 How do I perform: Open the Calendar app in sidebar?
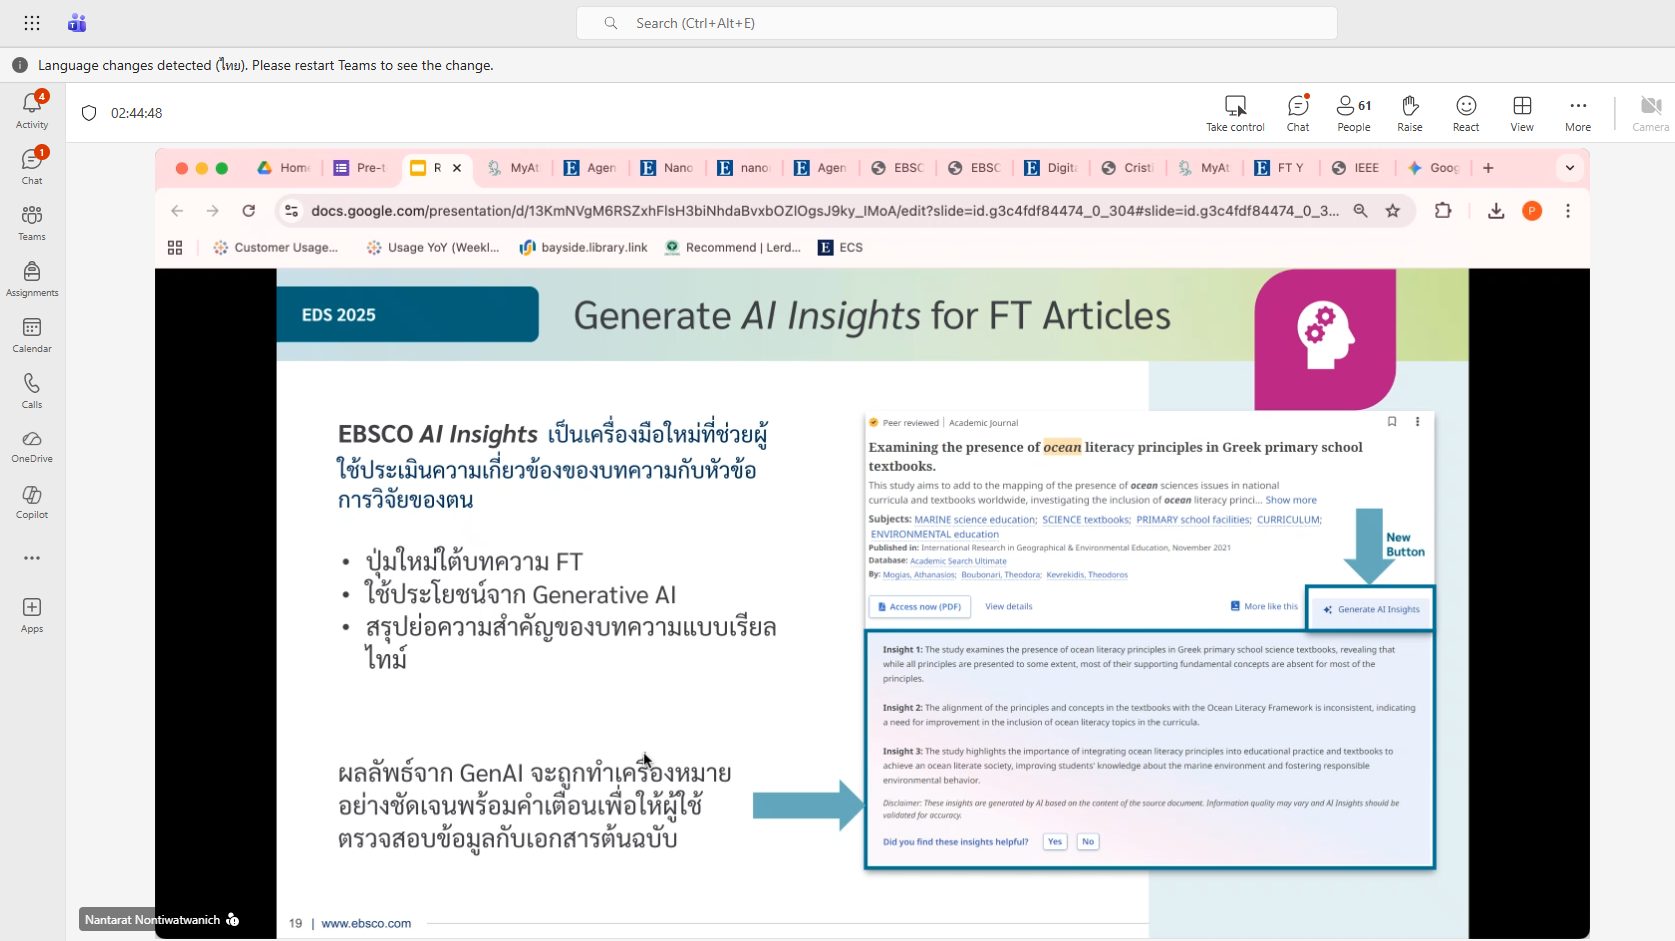point(32,334)
